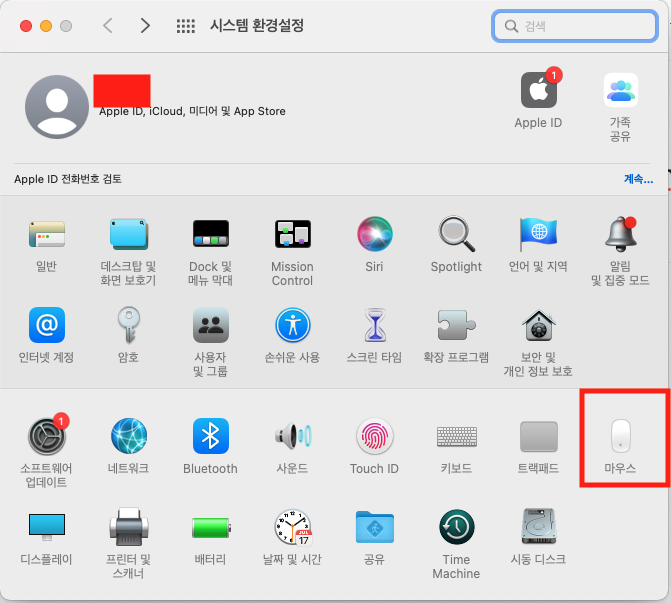This screenshot has width=671, height=603.
Task: Open Touch ID settings
Action: 374,436
